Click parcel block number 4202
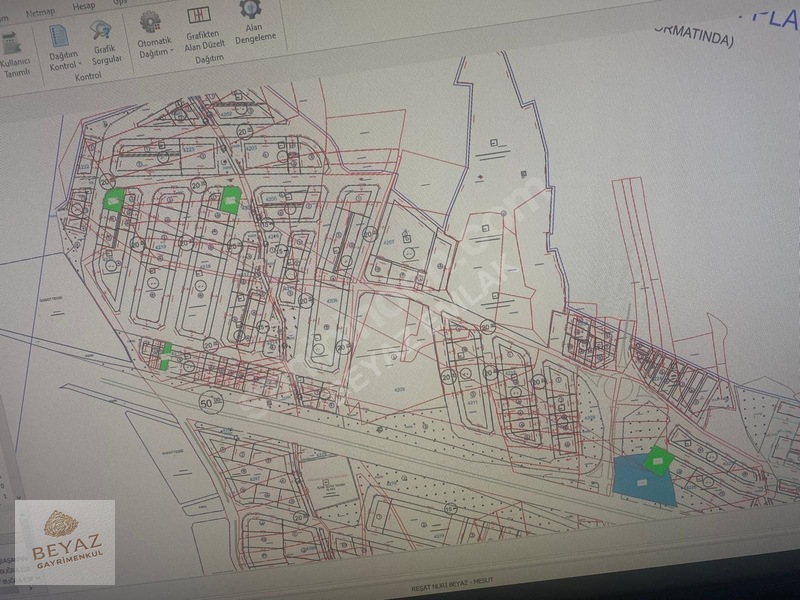800x600 pixels. pyautogui.click(x=226, y=114)
